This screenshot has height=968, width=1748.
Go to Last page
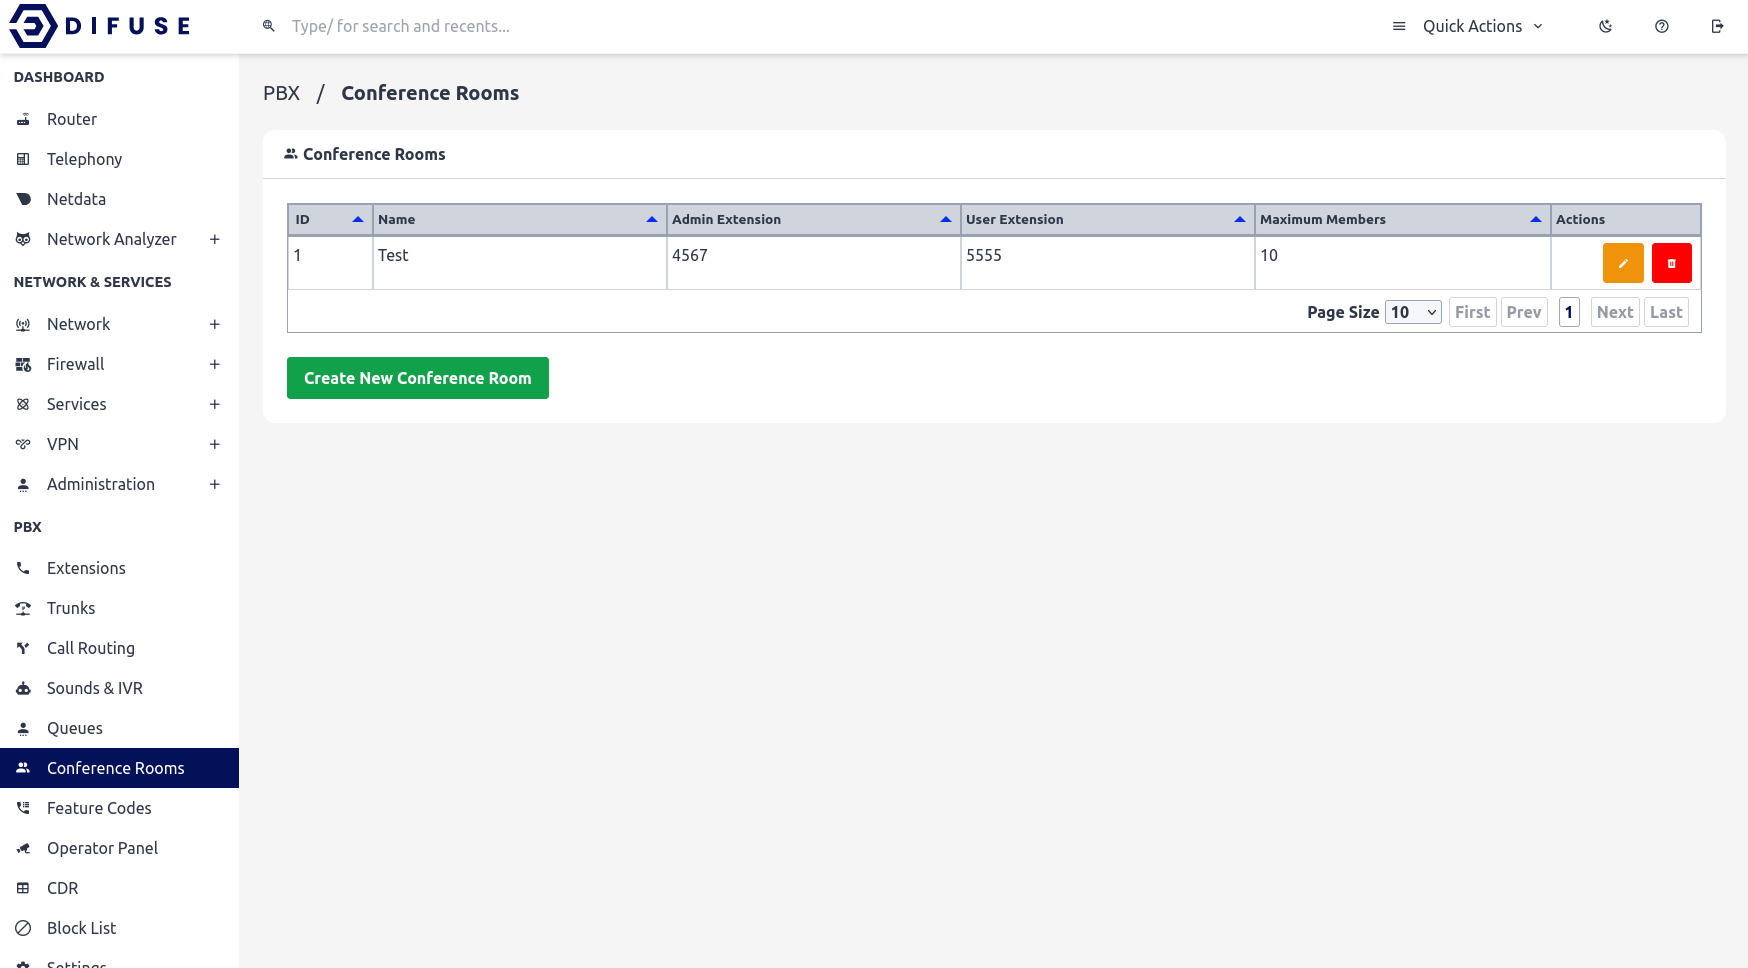1666,312
